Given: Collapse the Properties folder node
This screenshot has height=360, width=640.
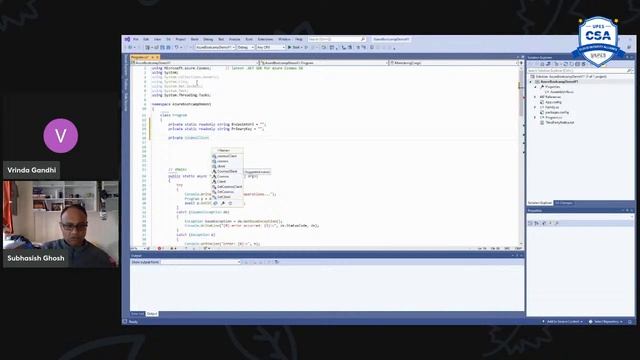Looking at the screenshot, I should (536, 87).
